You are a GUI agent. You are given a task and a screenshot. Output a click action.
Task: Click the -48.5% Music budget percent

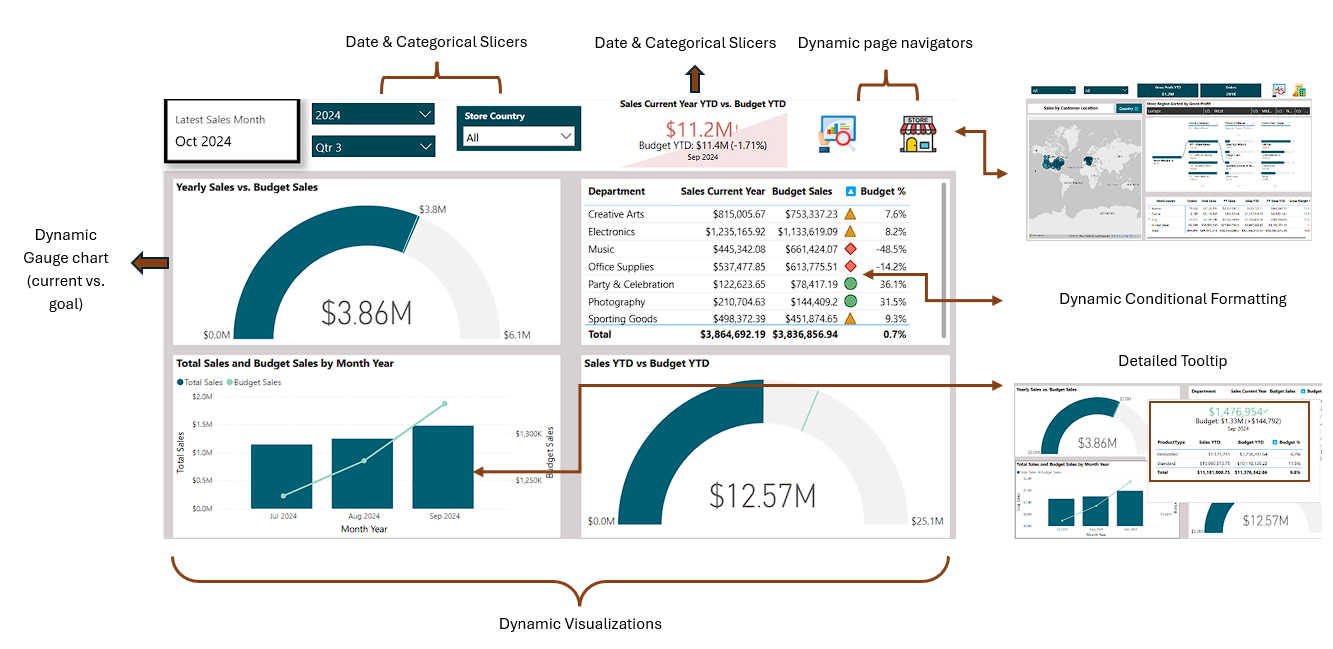click(x=890, y=249)
